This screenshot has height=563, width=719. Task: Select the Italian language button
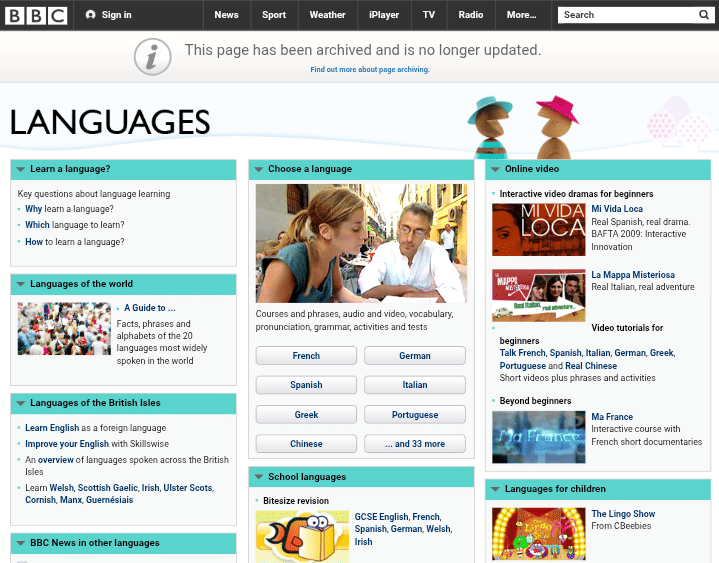tap(415, 385)
